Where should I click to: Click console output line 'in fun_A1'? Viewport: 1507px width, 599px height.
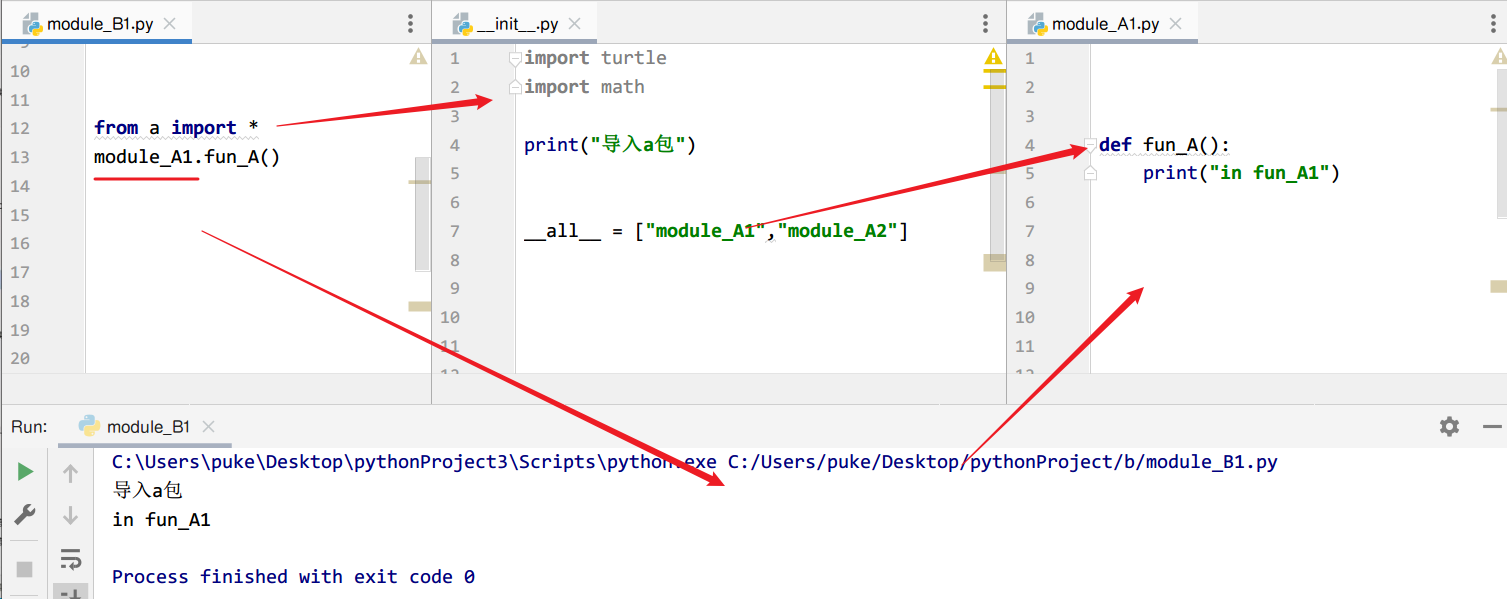(161, 520)
